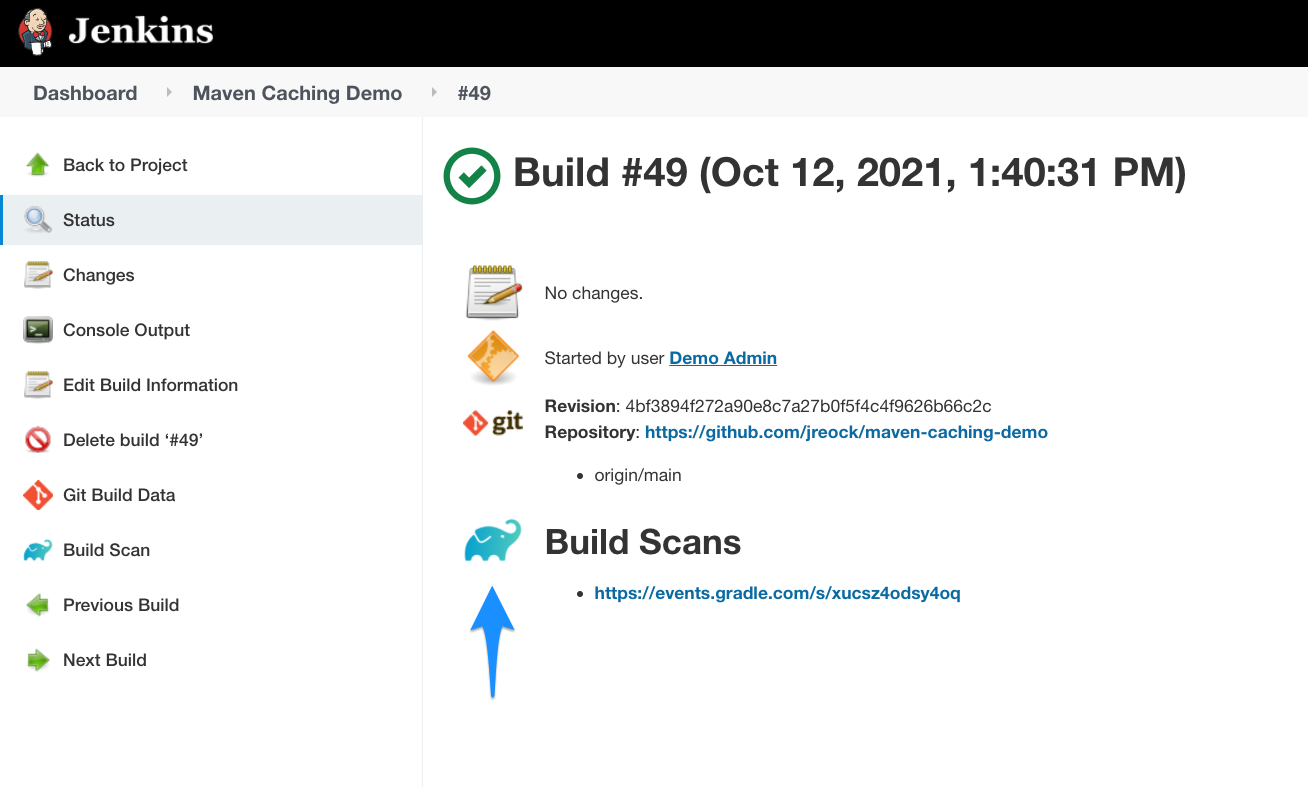Click the Next Build right arrow icon
Screen dimensions: 1308x787
(x=38, y=660)
